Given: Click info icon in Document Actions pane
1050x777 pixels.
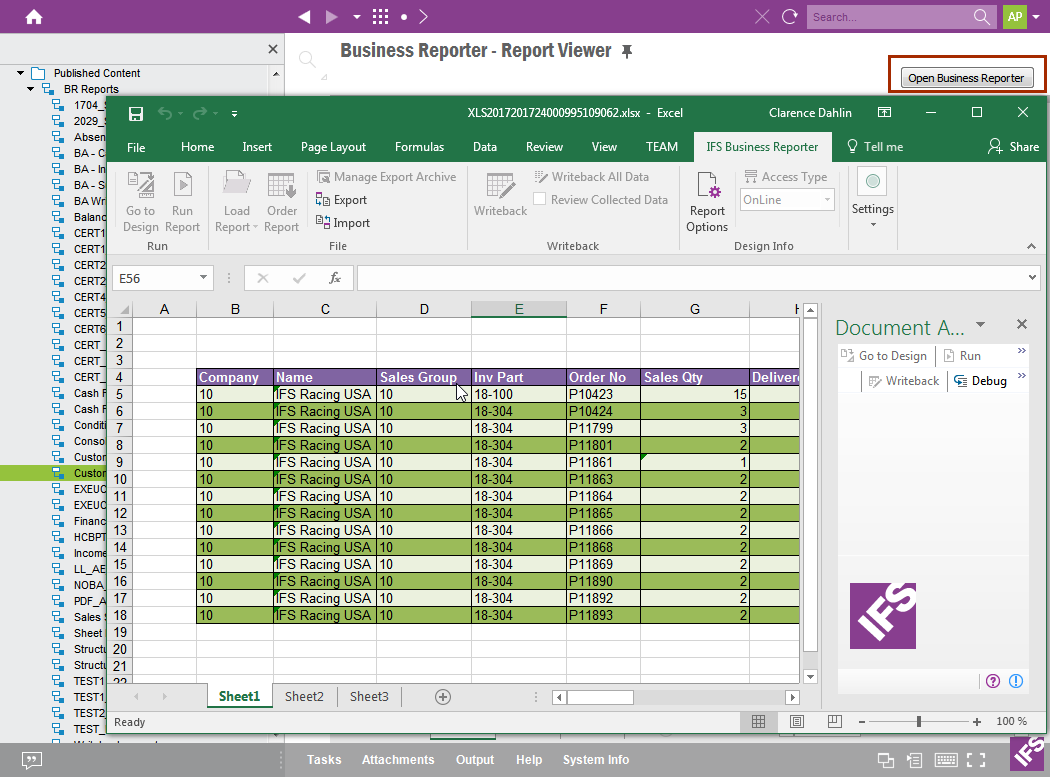Looking at the screenshot, I should (1016, 681).
